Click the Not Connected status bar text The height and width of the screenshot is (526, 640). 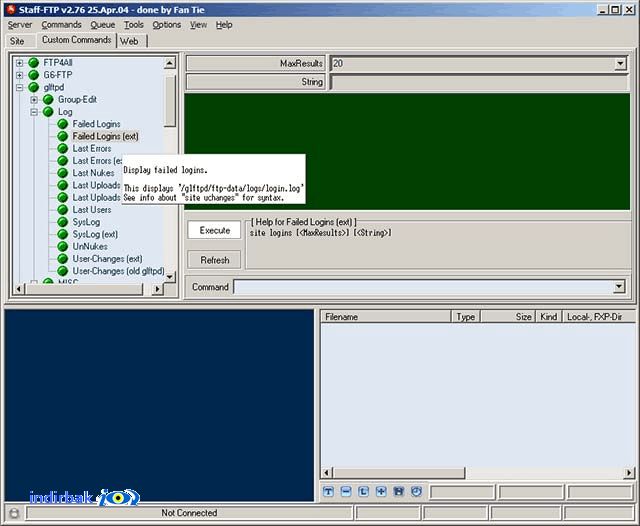pos(189,513)
